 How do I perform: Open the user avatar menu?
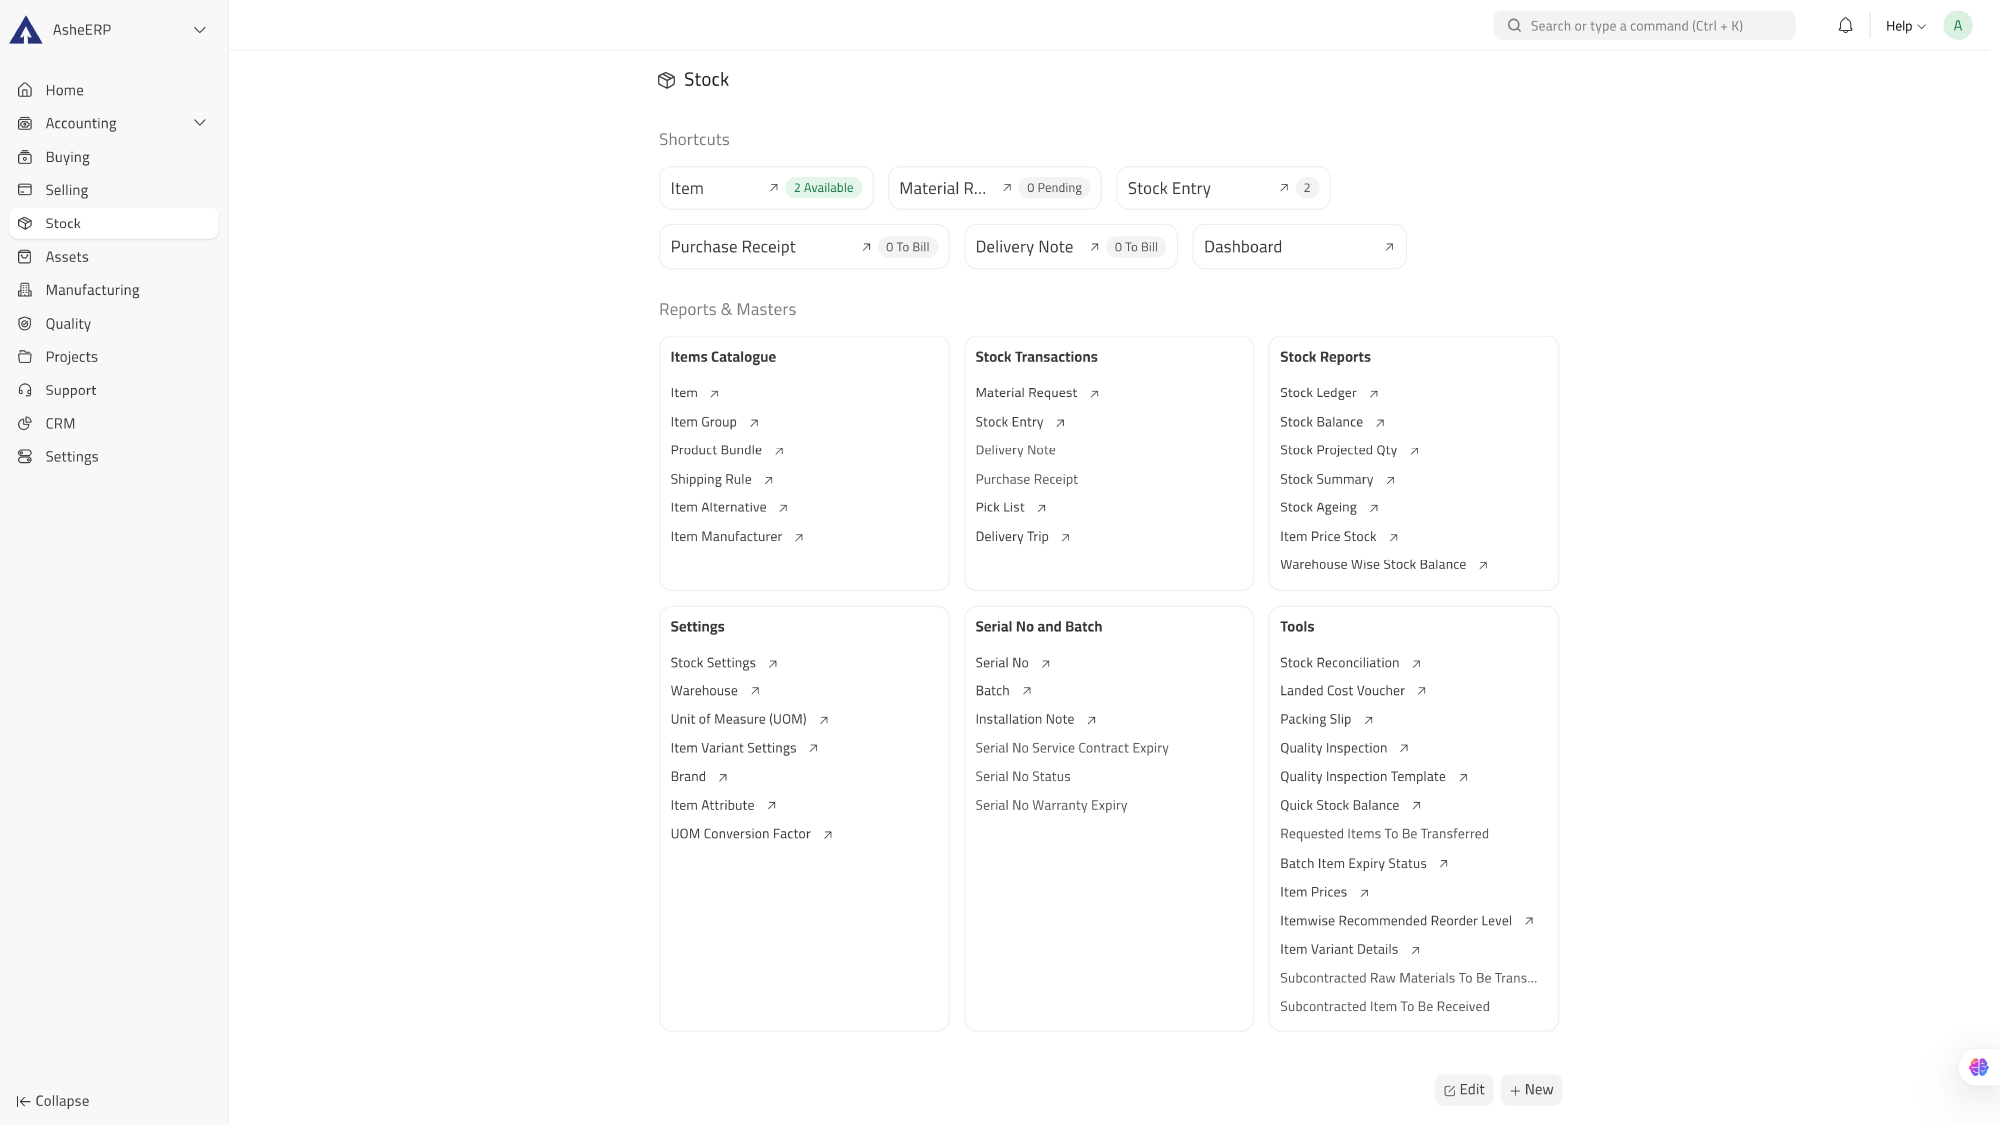point(1957,26)
